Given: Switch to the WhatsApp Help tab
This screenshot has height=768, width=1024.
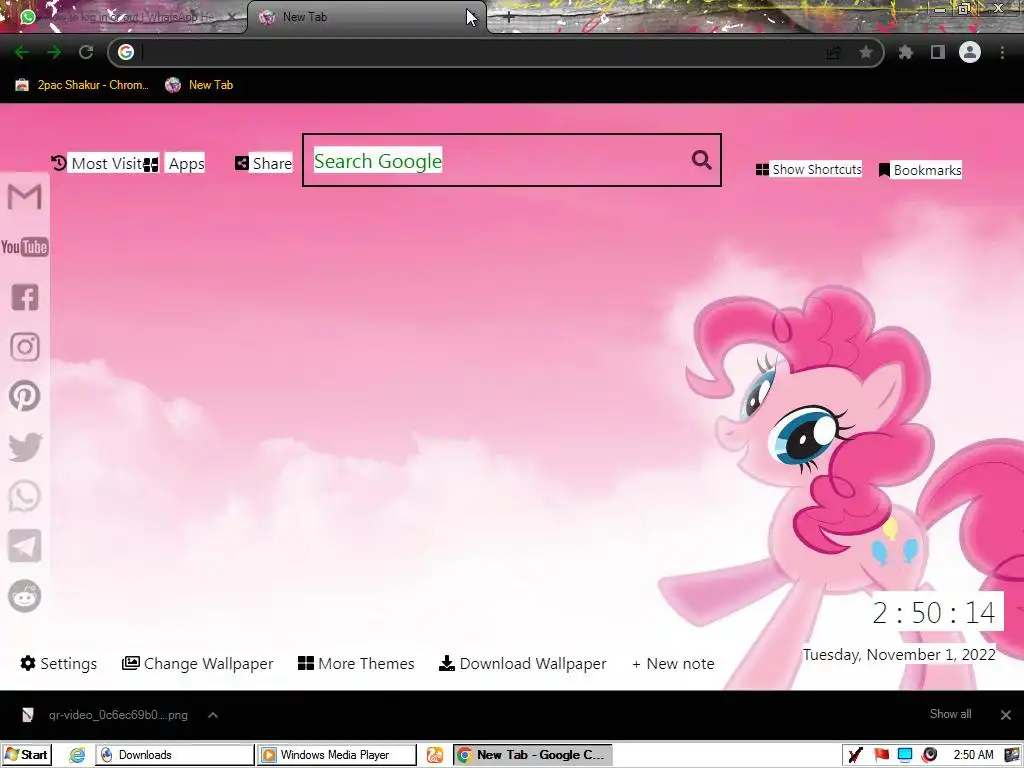Looking at the screenshot, I should [123, 17].
